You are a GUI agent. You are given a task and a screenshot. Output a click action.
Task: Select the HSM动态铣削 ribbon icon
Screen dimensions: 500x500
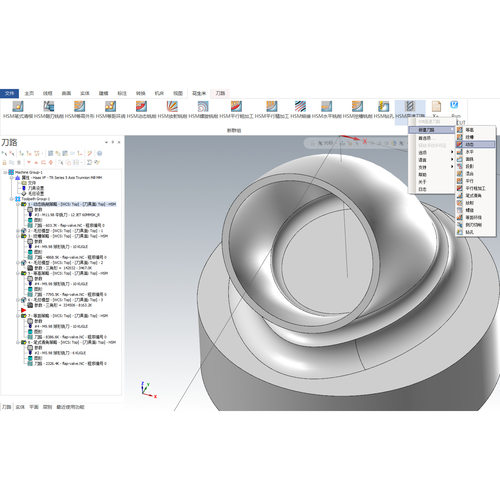click(x=141, y=106)
